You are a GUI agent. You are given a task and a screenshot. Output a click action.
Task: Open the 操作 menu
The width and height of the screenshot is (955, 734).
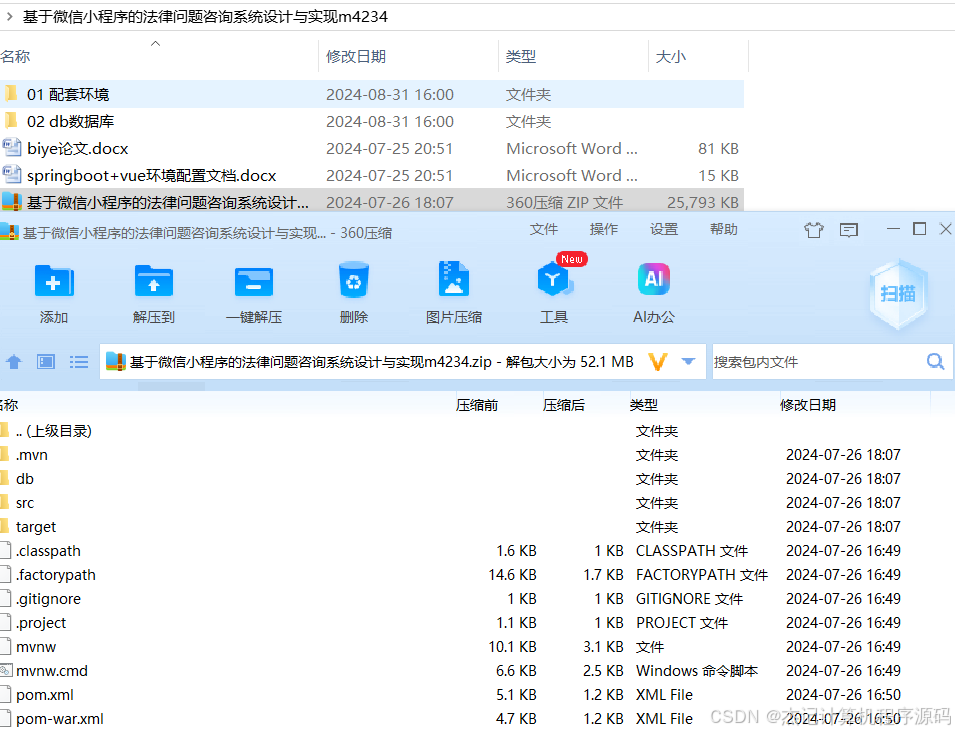click(x=604, y=229)
